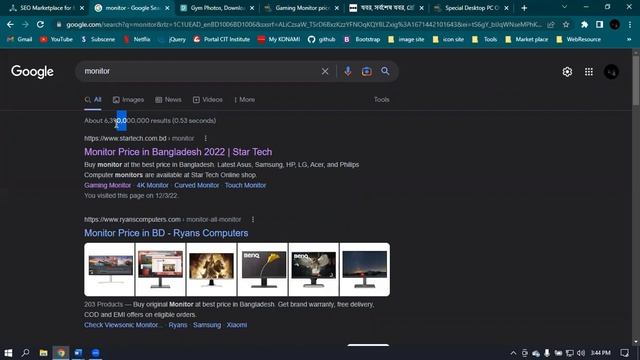
Task: Show hidden system tray icons
Action: pyautogui.click(x=513, y=353)
